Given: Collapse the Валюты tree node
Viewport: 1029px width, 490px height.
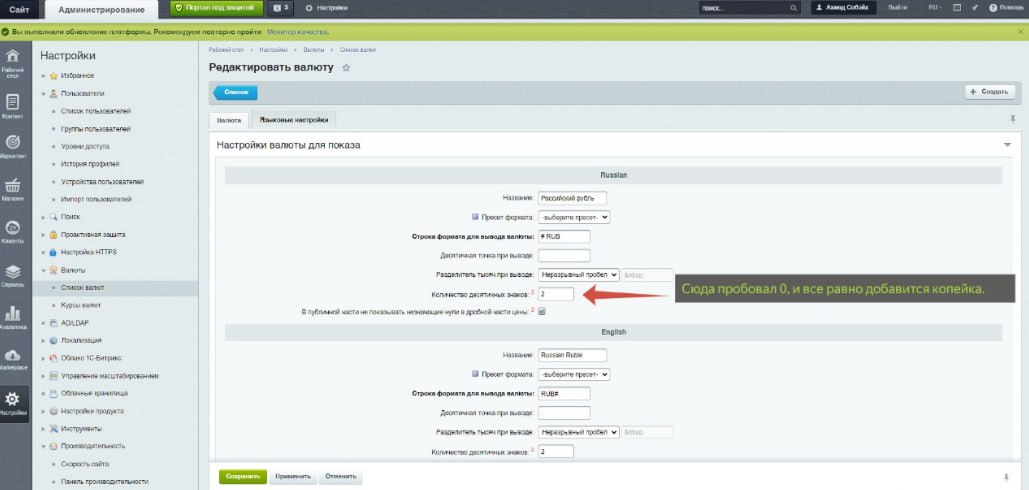Looking at the screenshot, I should (x=43, y=270).
